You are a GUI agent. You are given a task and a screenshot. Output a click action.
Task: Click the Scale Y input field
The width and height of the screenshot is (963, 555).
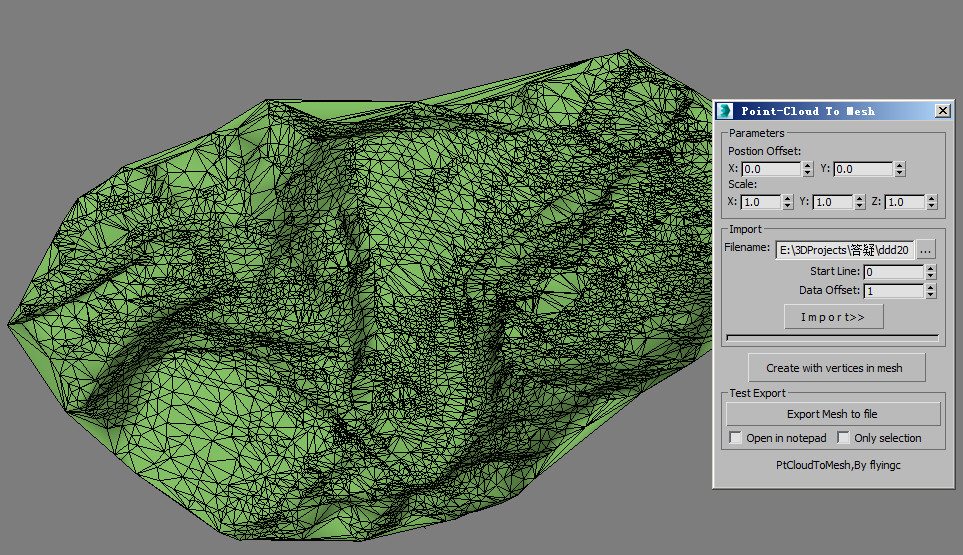tap(833, 202)
